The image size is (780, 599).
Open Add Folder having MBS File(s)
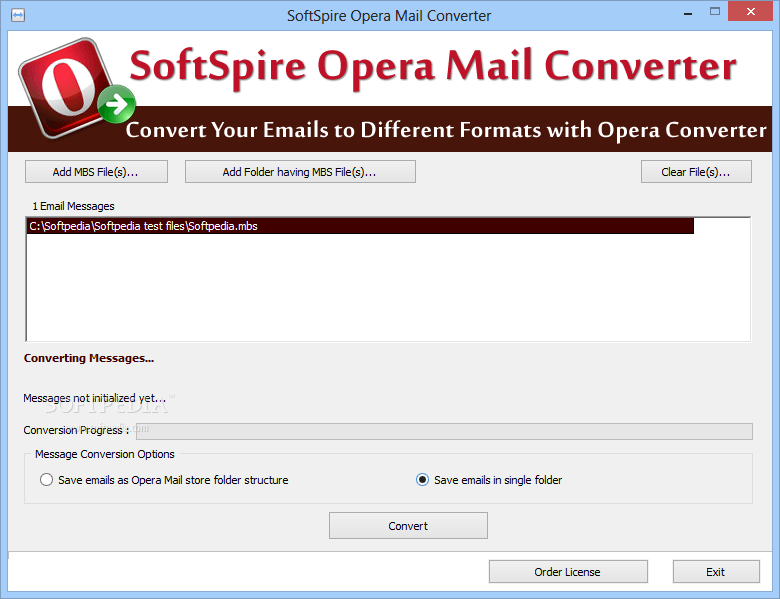coord(300,172)
